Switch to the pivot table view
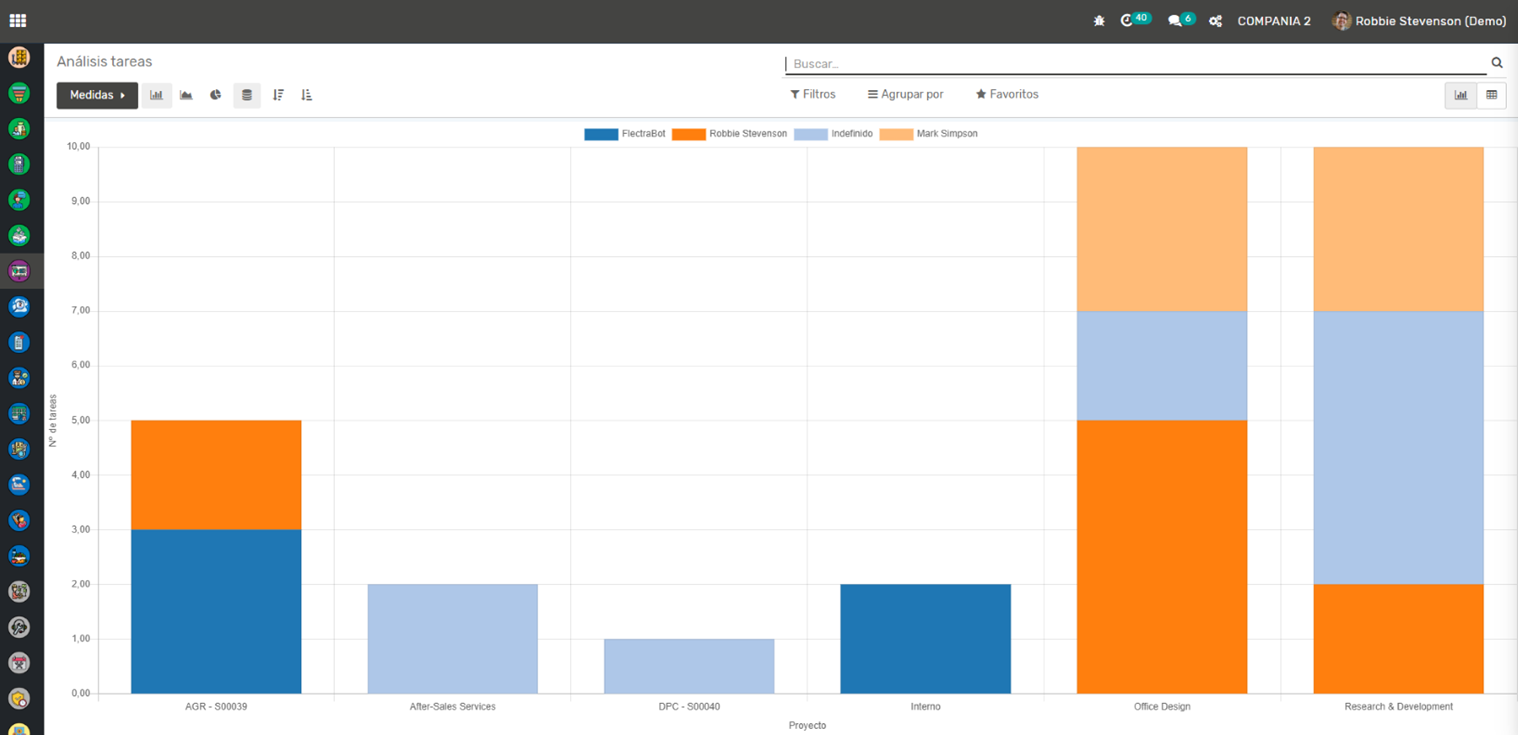The width and height of the screenshot is (1518, 735). point(1491,95)
